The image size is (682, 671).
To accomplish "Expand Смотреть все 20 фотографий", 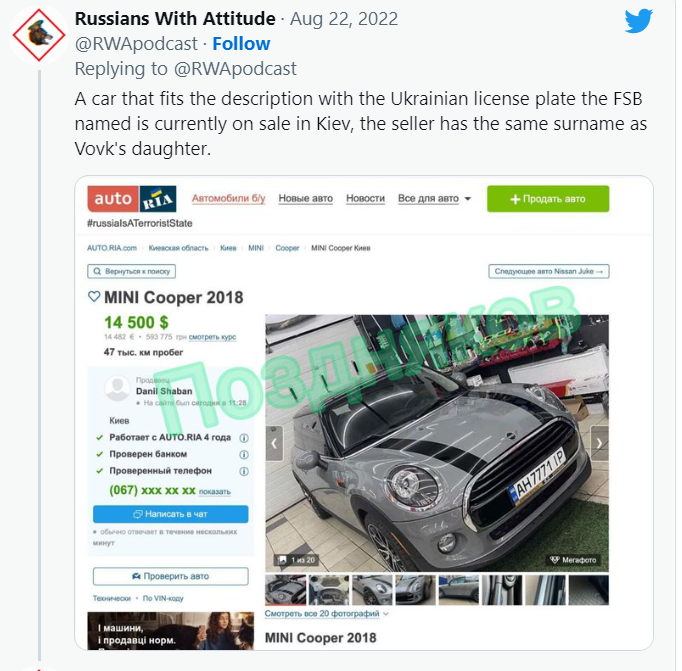I will [x=326, y=613].
